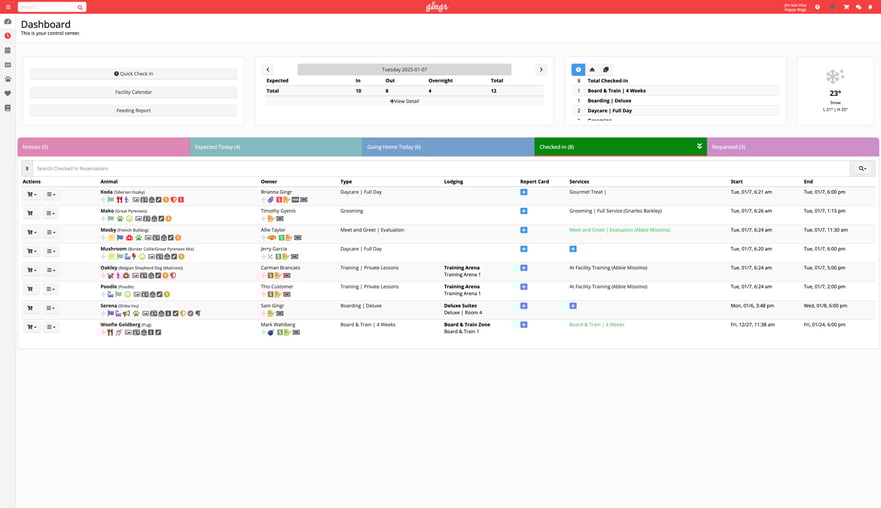The width and height of the screenshot is (881, 508).
Task: Click the heart icon in left sidebar
Action: pyautogui.click(x=8, y=93)
